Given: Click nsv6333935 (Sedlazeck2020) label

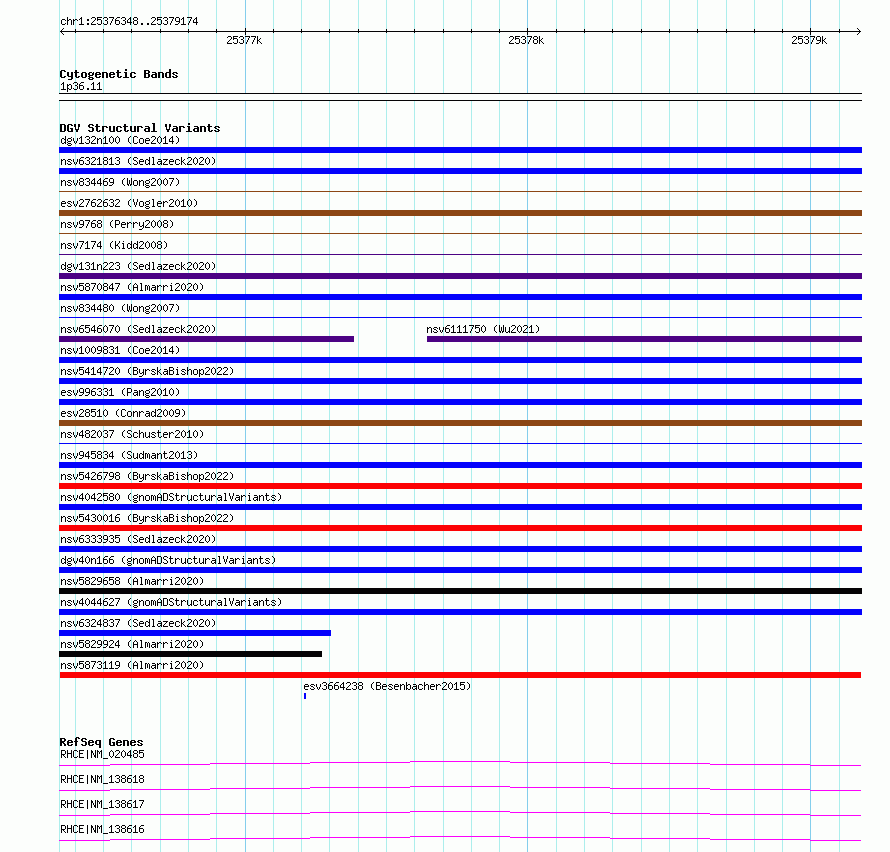Looking at the screenshot, I should point(138,539).
